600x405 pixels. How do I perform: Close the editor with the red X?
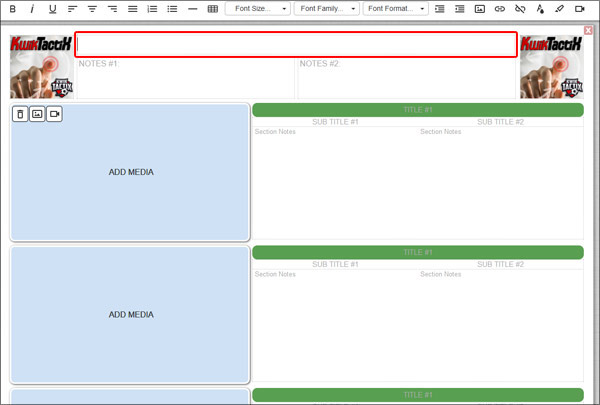tap(588, 30)
